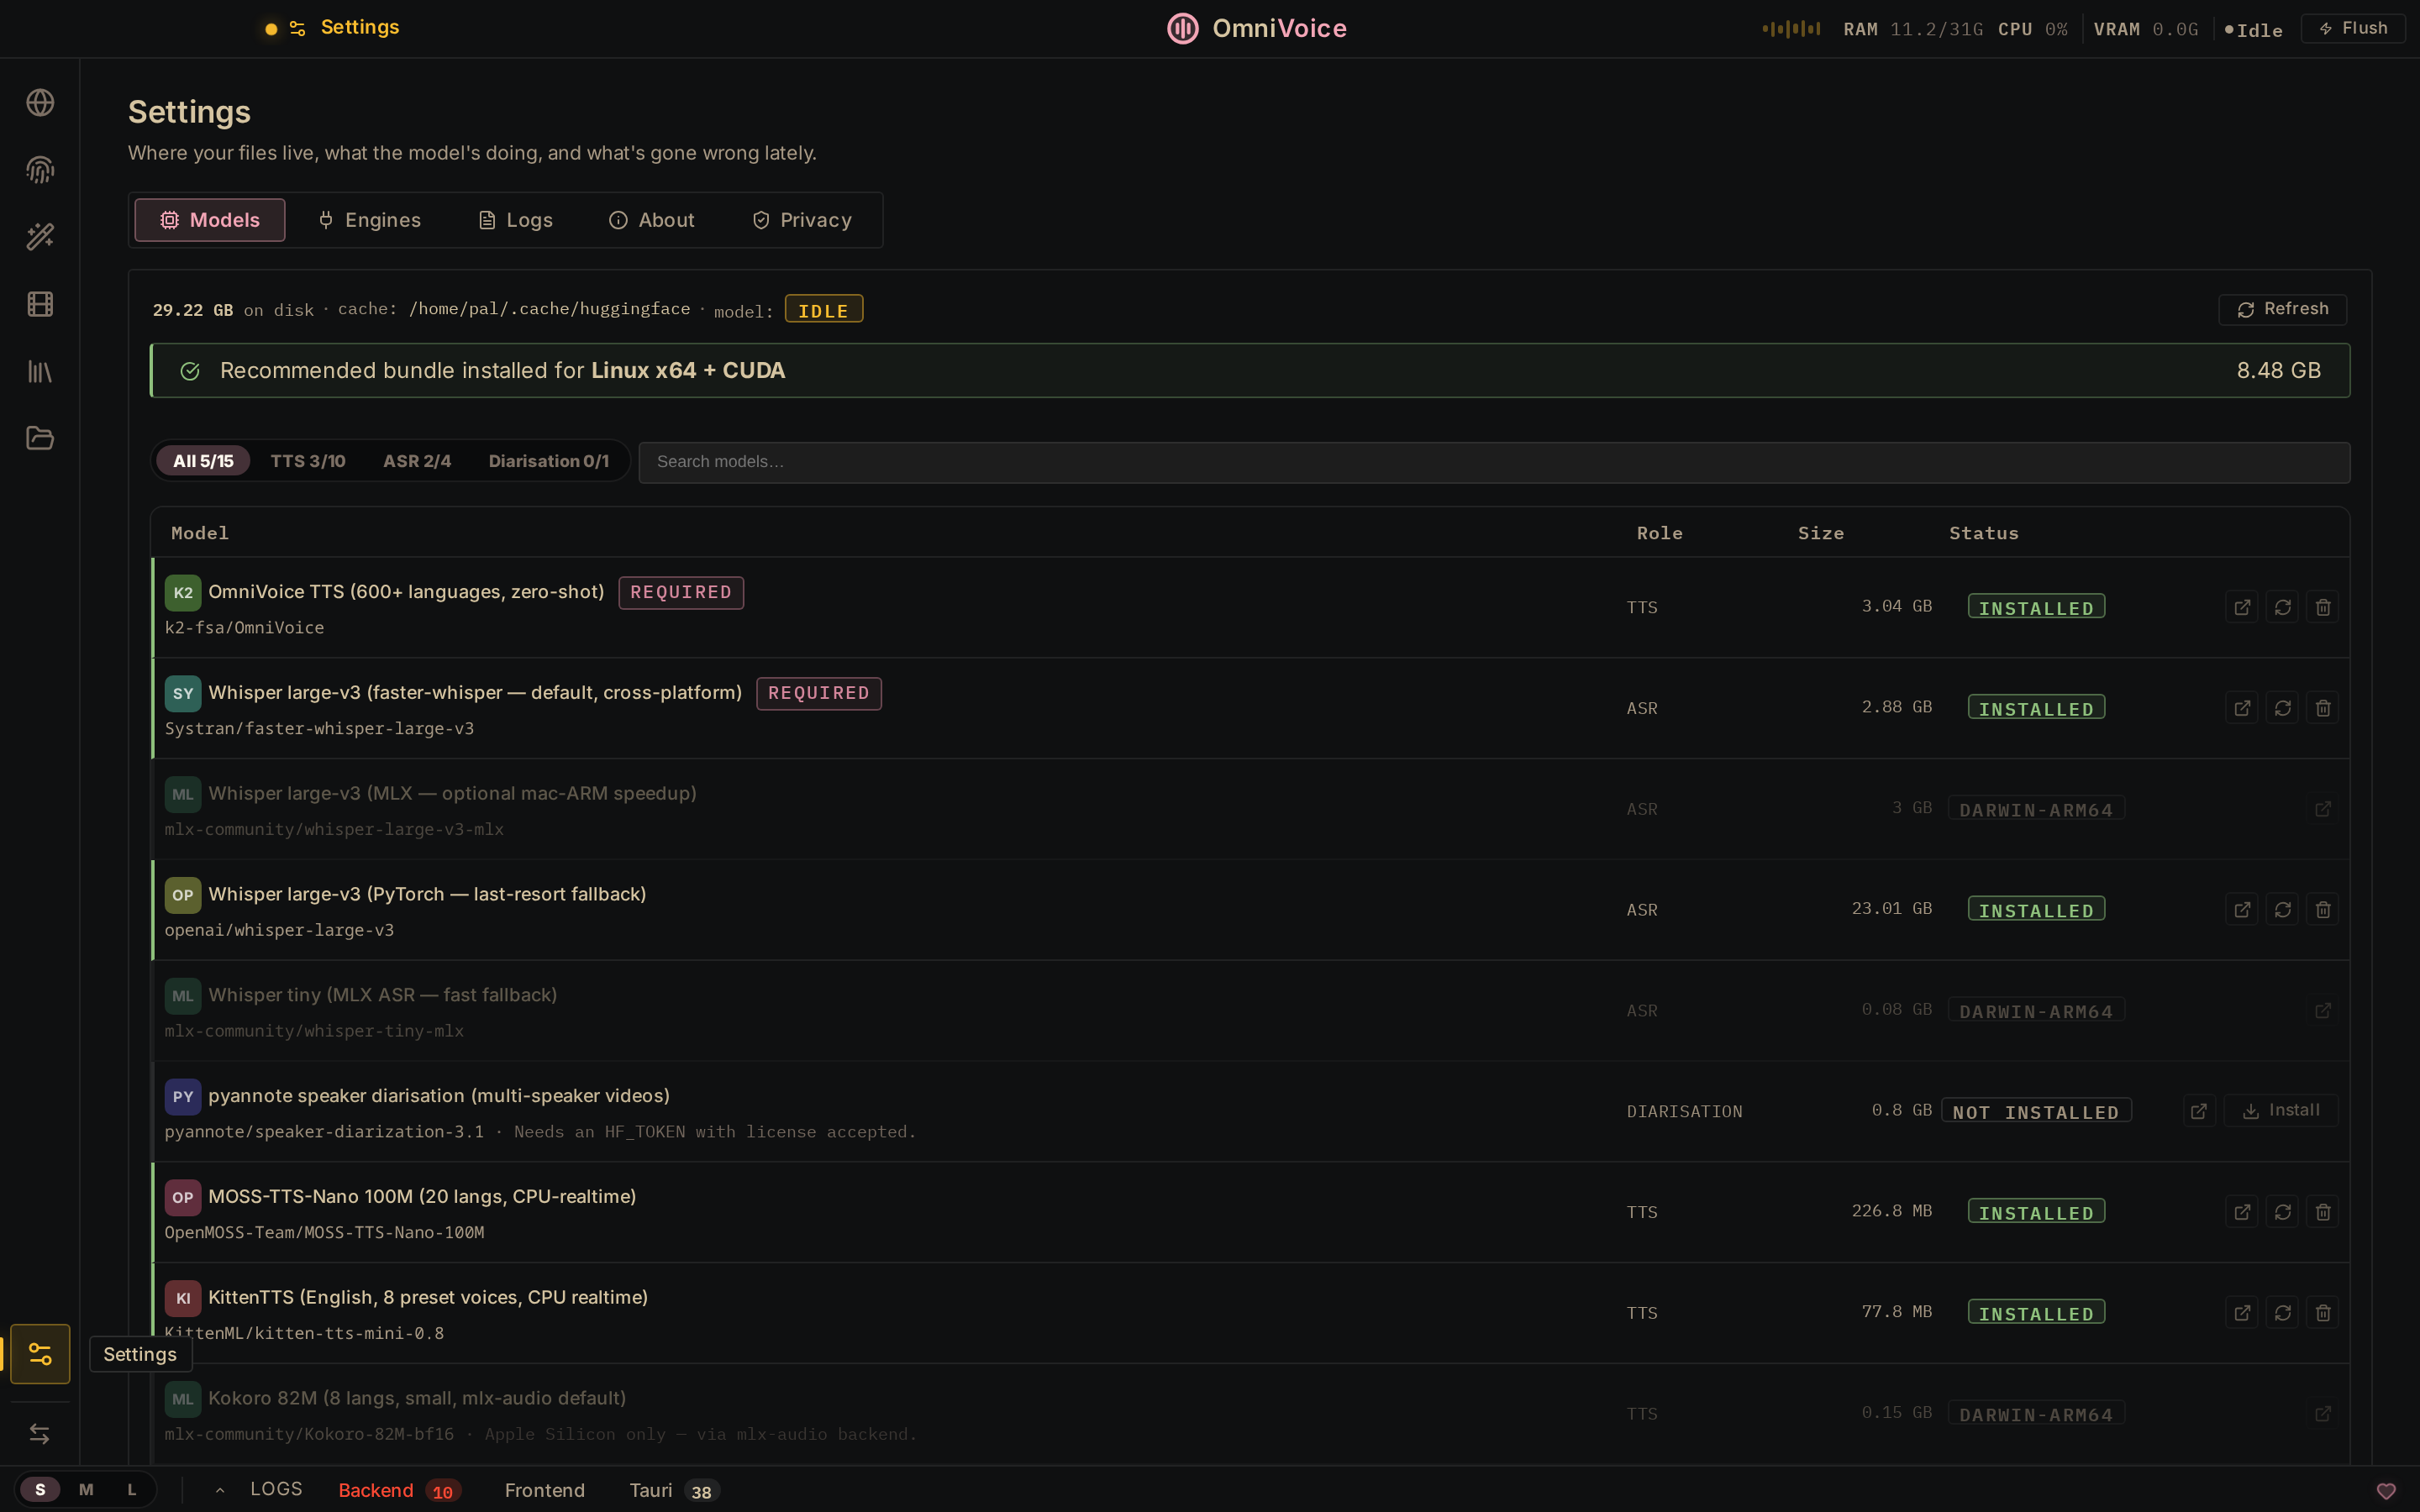
Task: Select the globe icon in the sidebar
Action: (x=39, y=101)
